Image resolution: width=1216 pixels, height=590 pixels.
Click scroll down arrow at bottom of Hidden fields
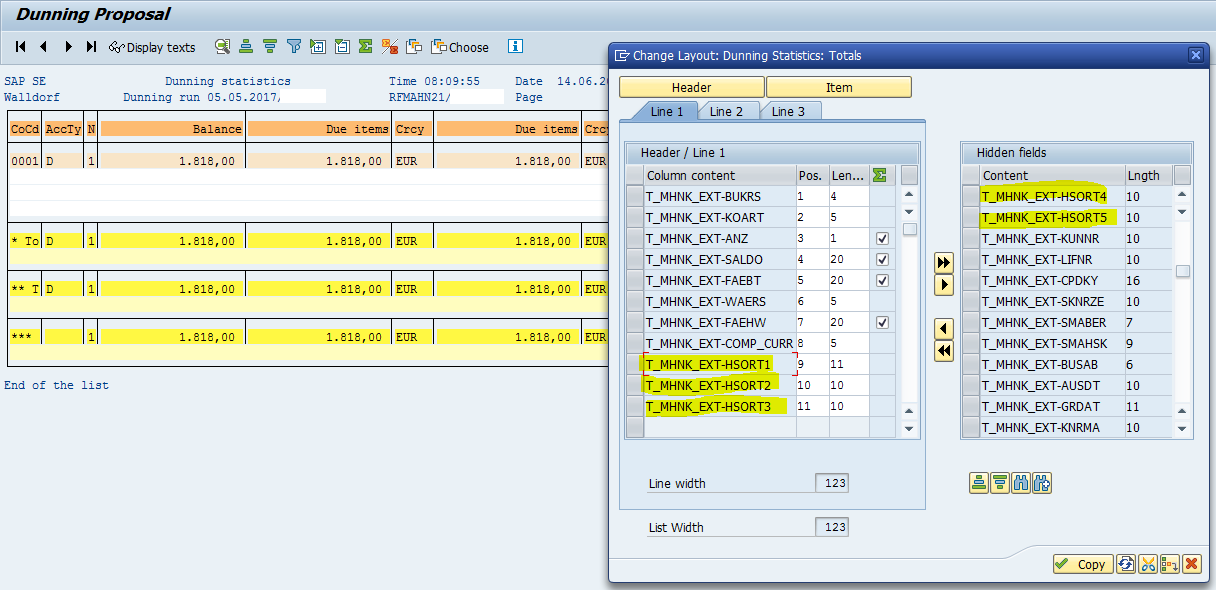point(1182,429)
